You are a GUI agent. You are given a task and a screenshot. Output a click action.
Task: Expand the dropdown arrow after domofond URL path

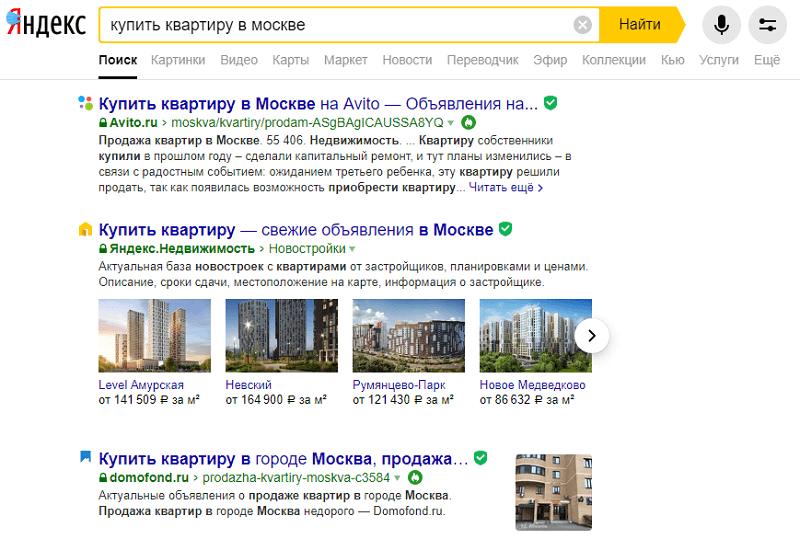click(x=397, y=478)
